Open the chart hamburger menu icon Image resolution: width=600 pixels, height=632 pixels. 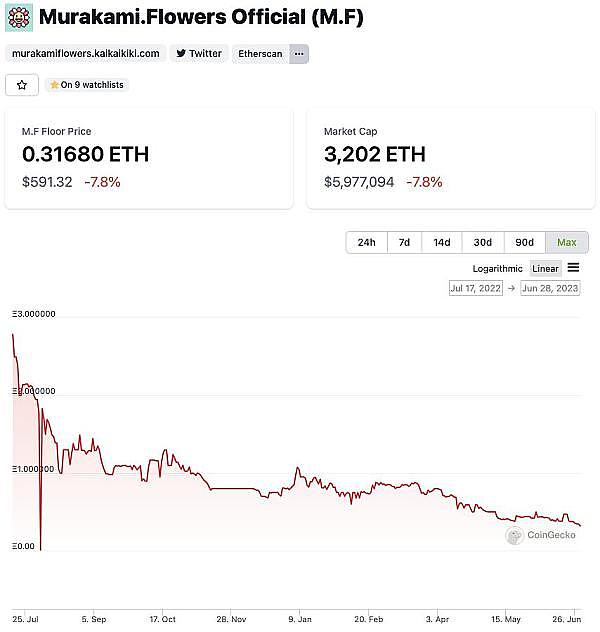pyautogui.click(x=573, y=268)
